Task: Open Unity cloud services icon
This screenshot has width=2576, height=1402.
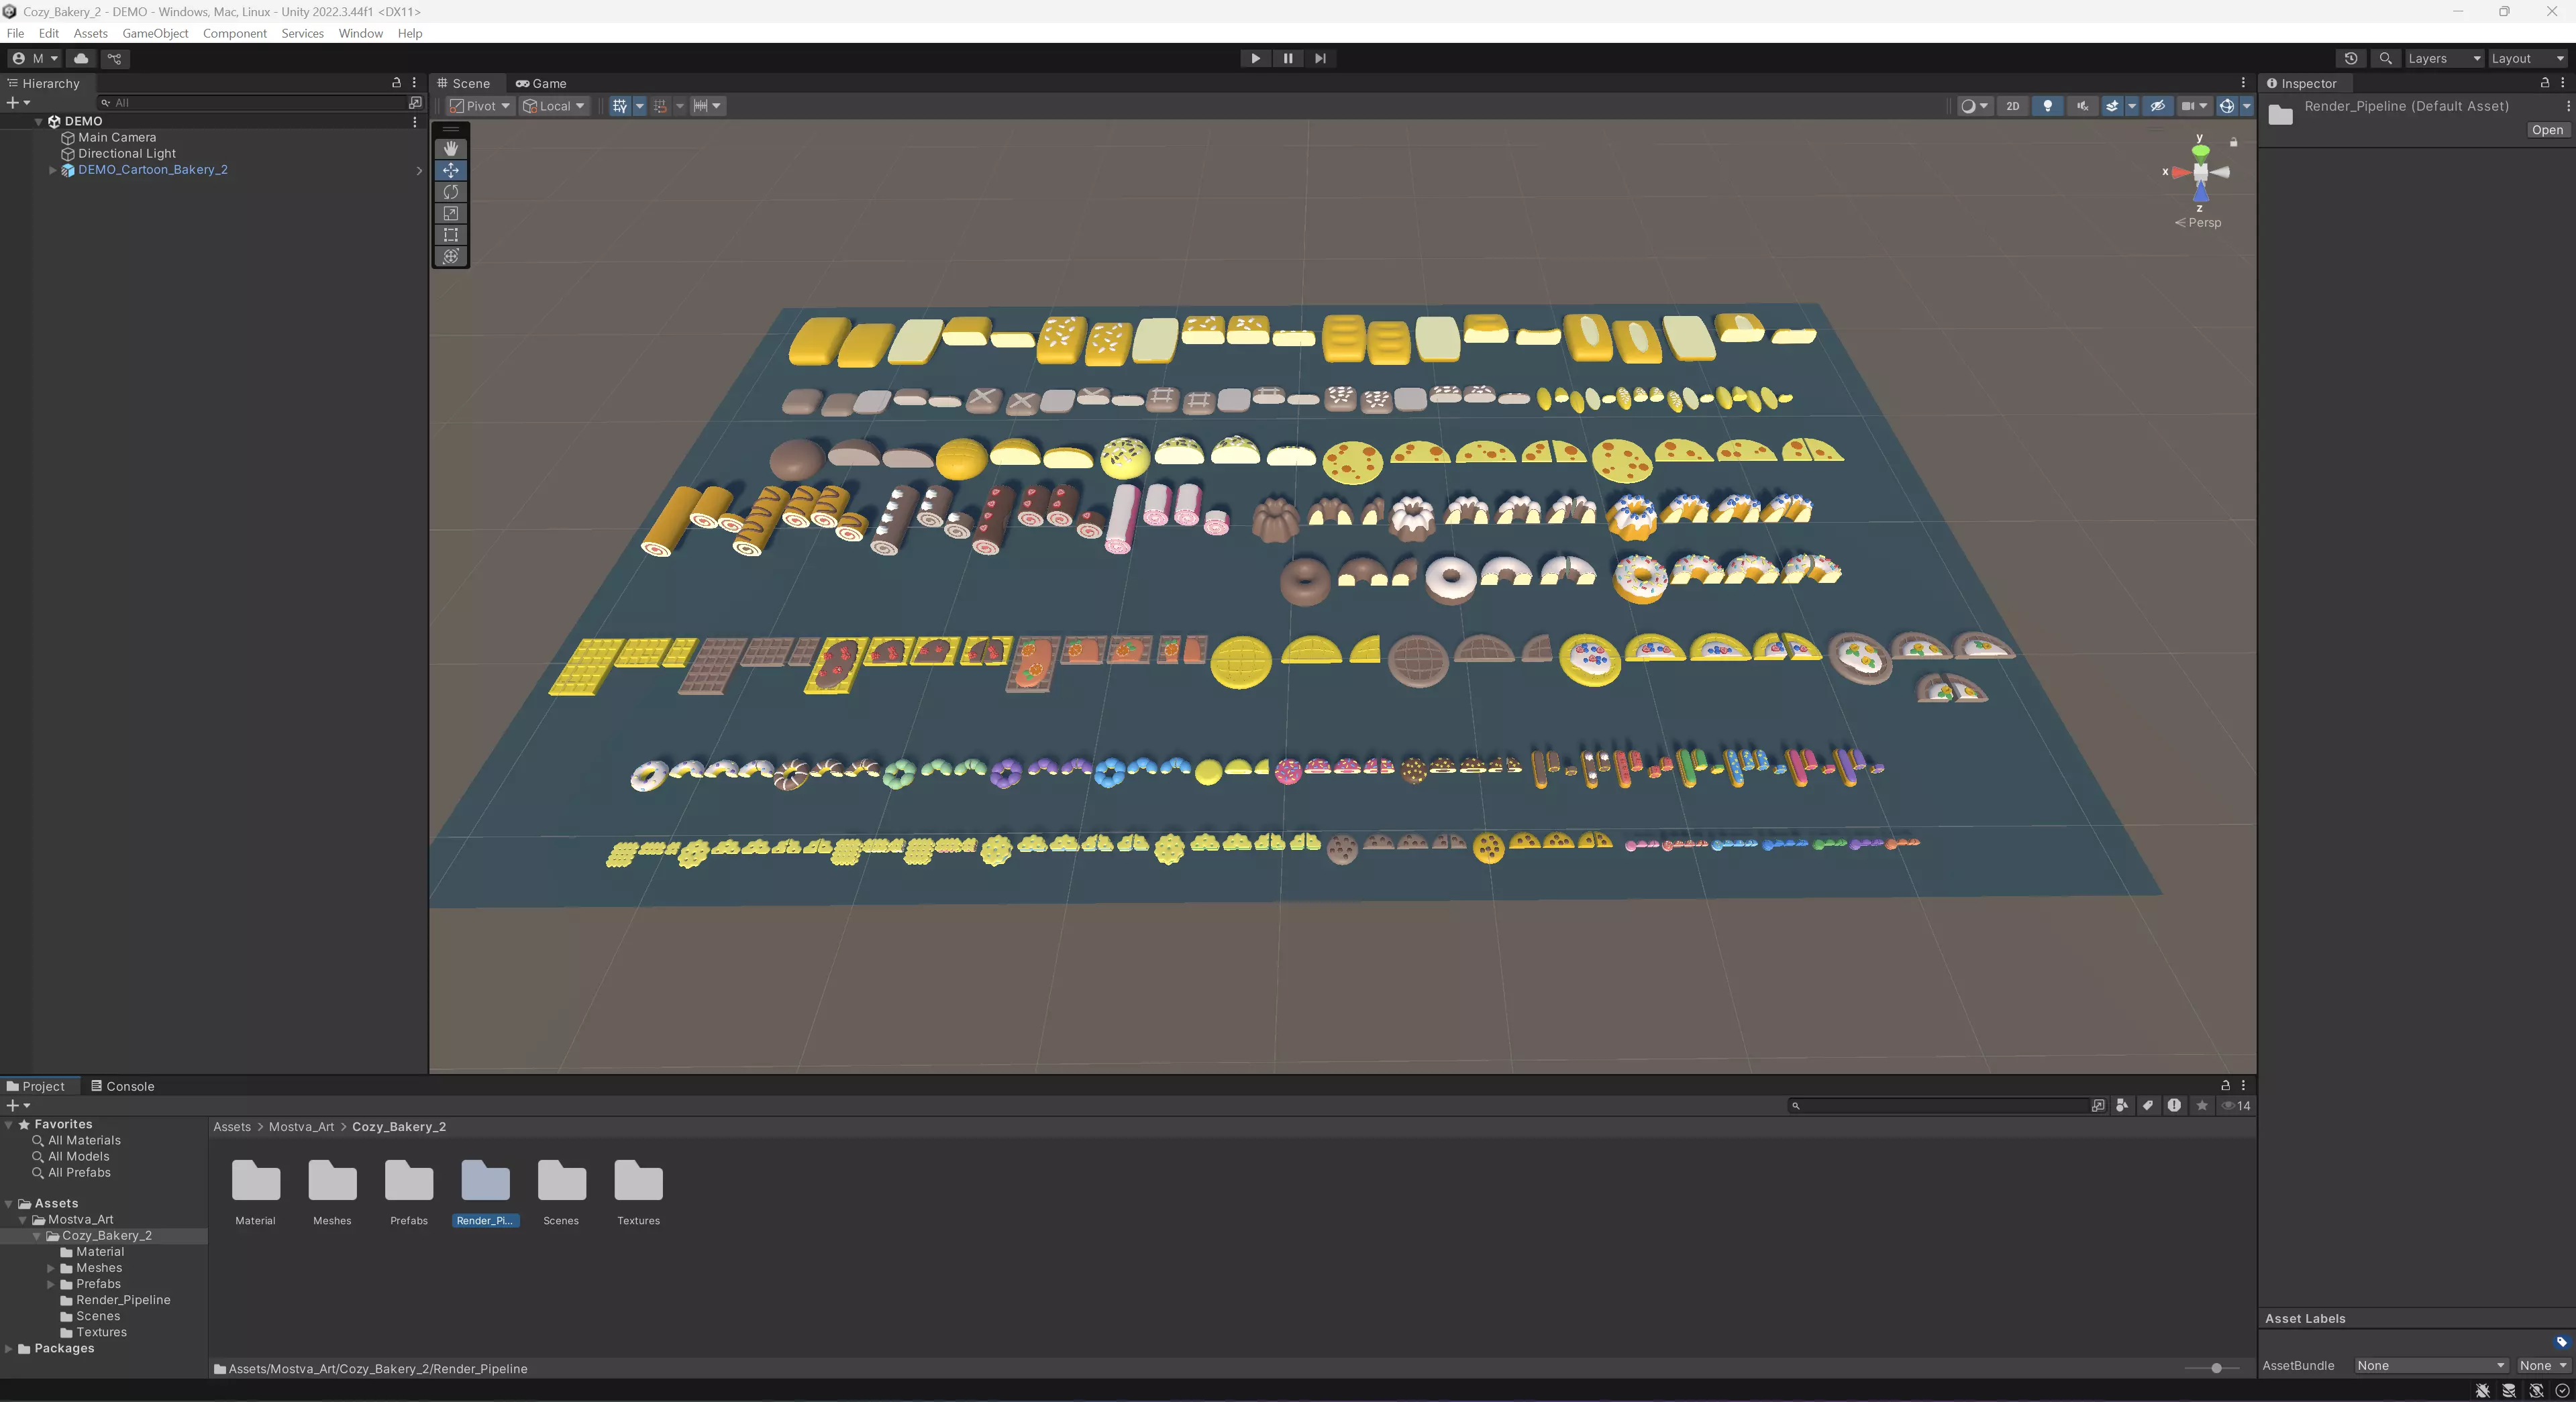Action: pyautogui.click(x=81, y=58)
